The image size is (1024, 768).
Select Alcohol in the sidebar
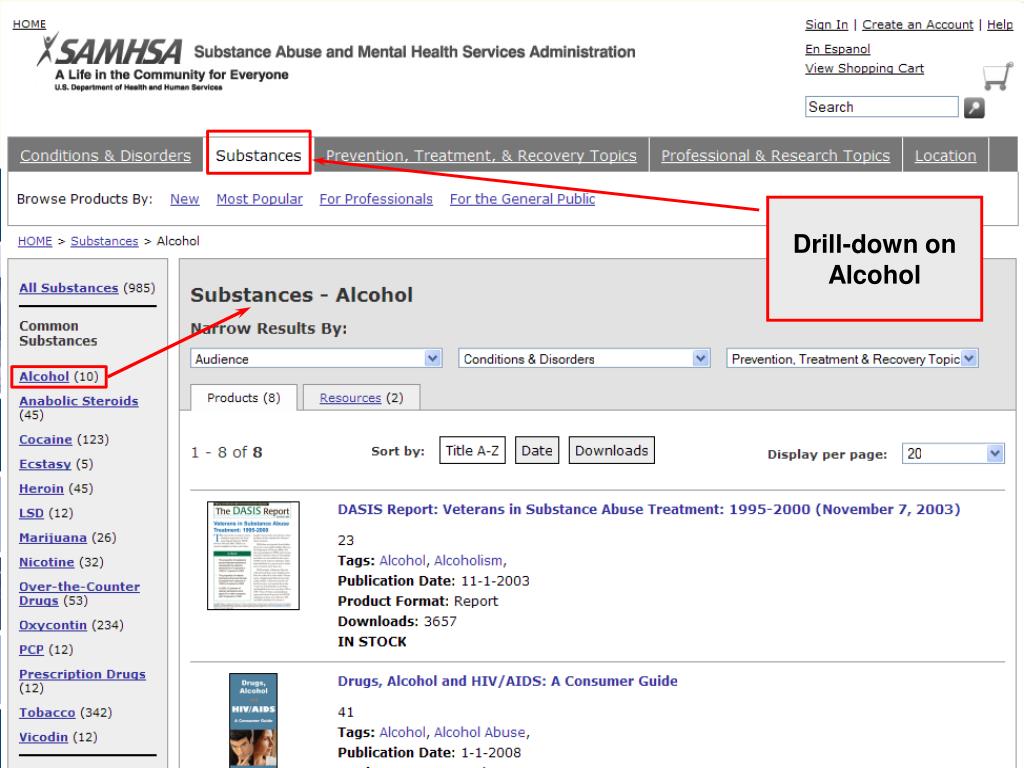click(44, 377)
